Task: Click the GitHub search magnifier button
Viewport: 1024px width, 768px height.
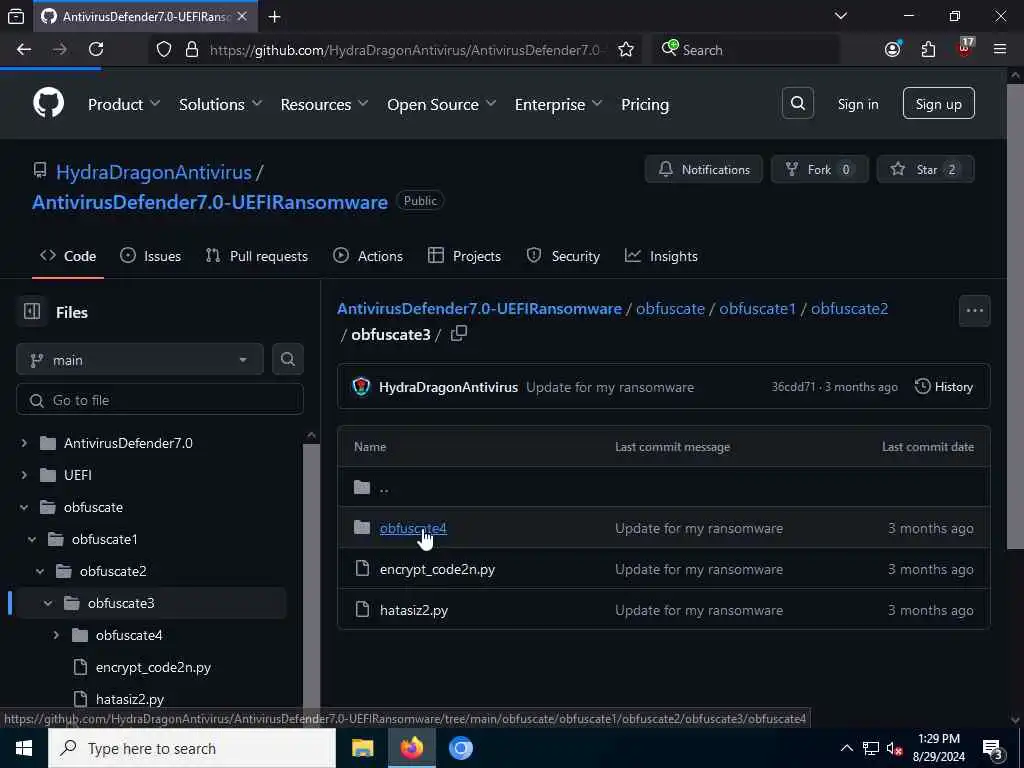Action: click(797, 103)
